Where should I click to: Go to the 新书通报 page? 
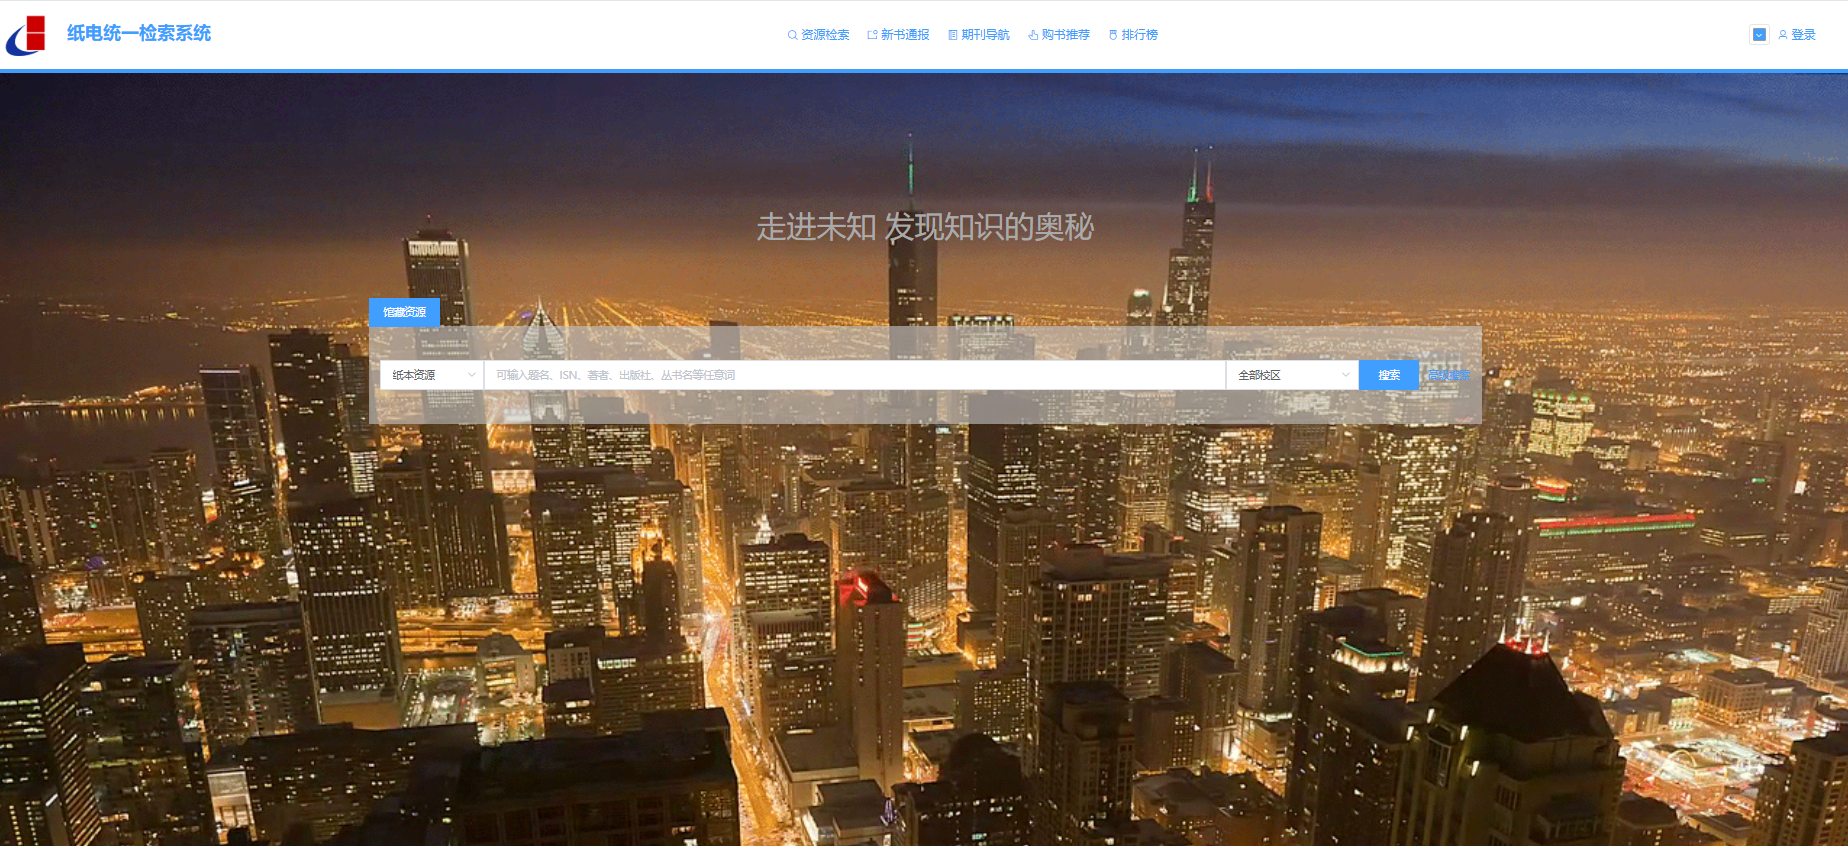pos(905,35)
